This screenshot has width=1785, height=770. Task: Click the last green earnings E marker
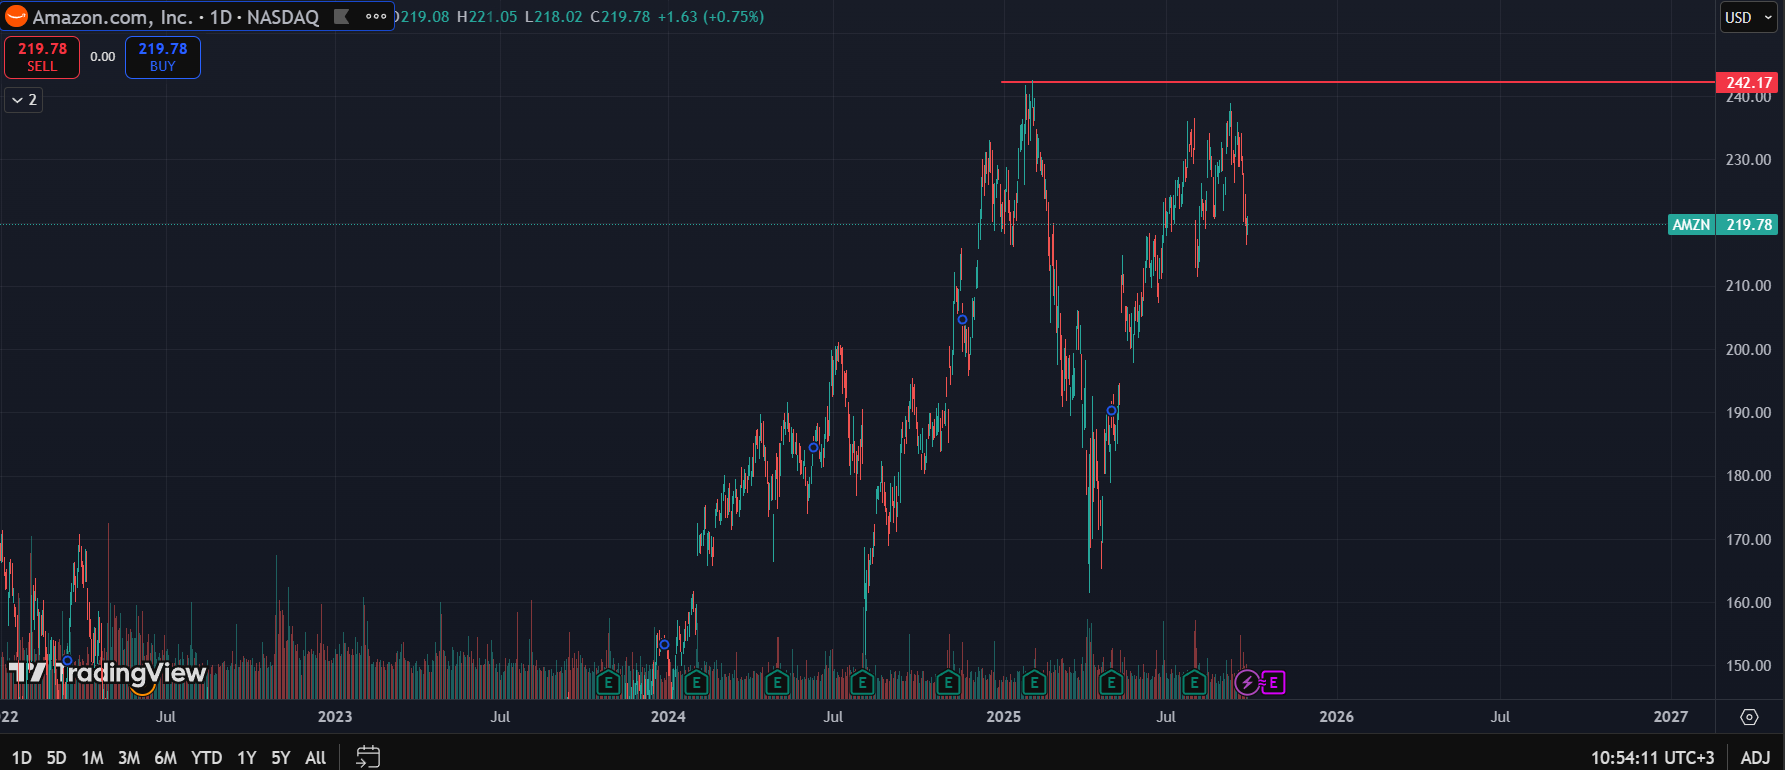(1194, 684)
